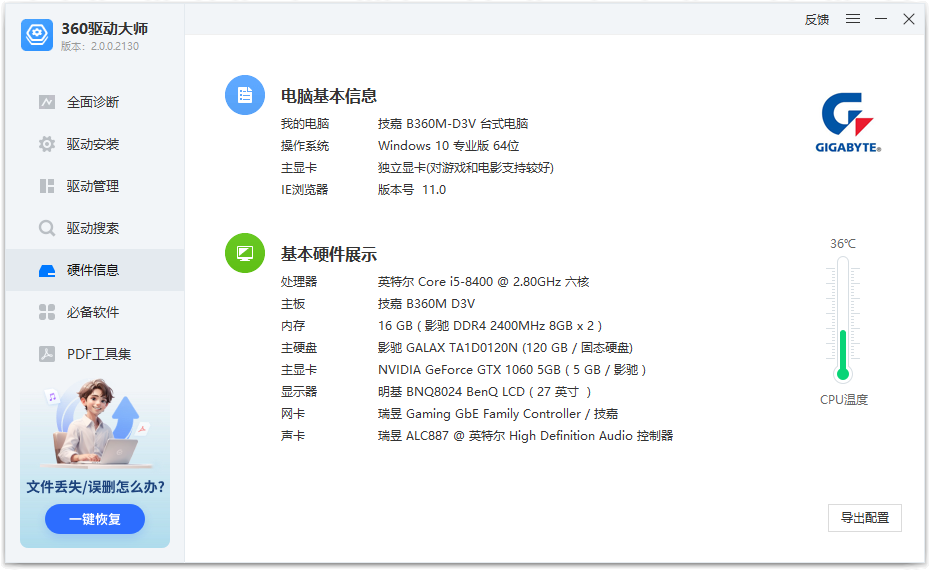Screen dimensions: 930x570
Task: Click the IE浏览器 row label
Action: pos(304,190)
